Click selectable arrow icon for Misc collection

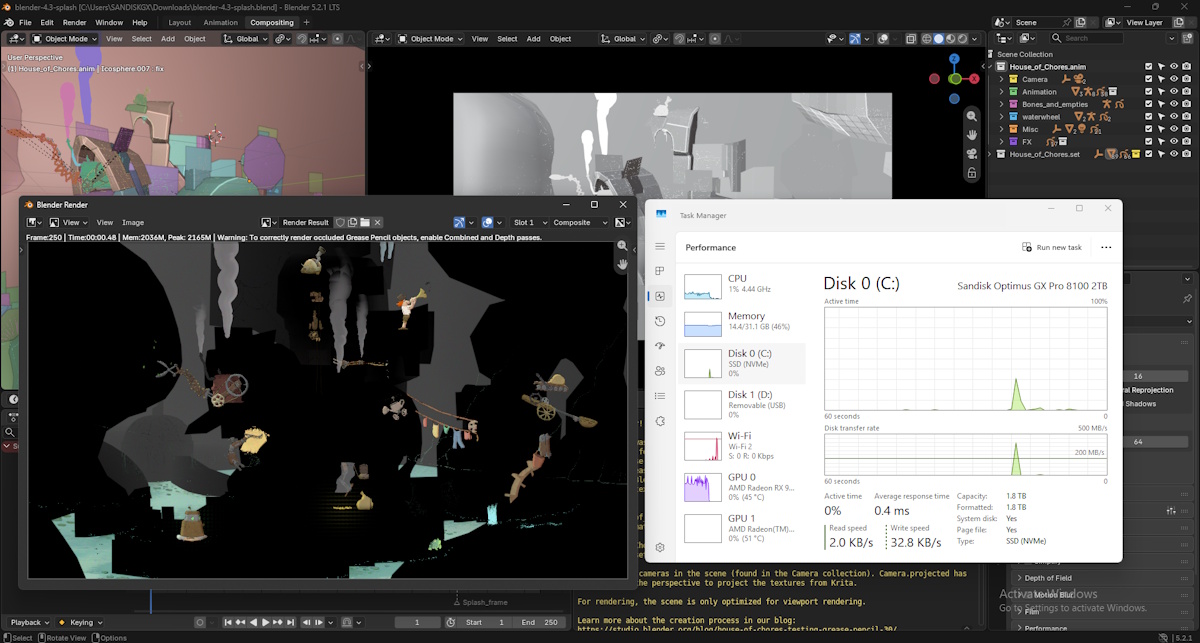click(1162, 129)
